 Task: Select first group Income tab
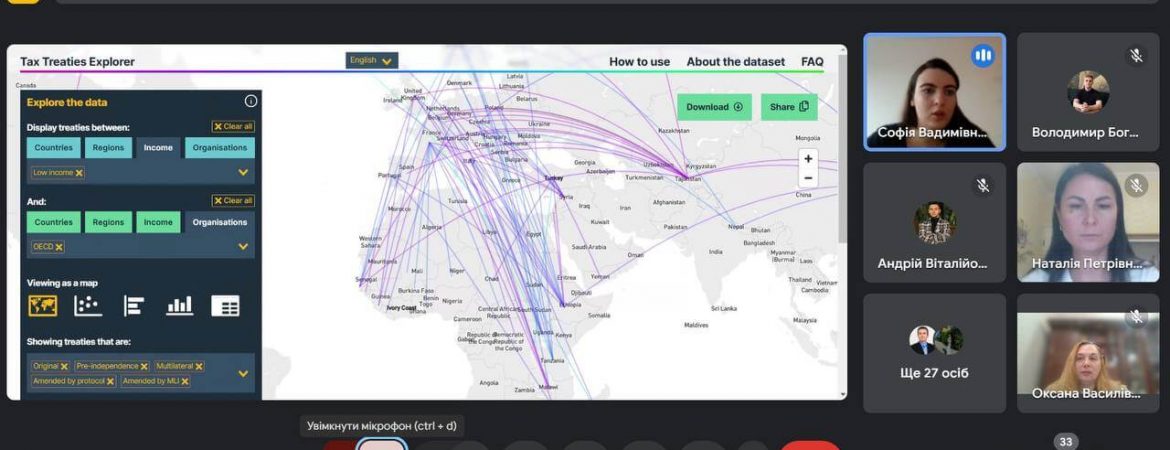tap(158, 148)
